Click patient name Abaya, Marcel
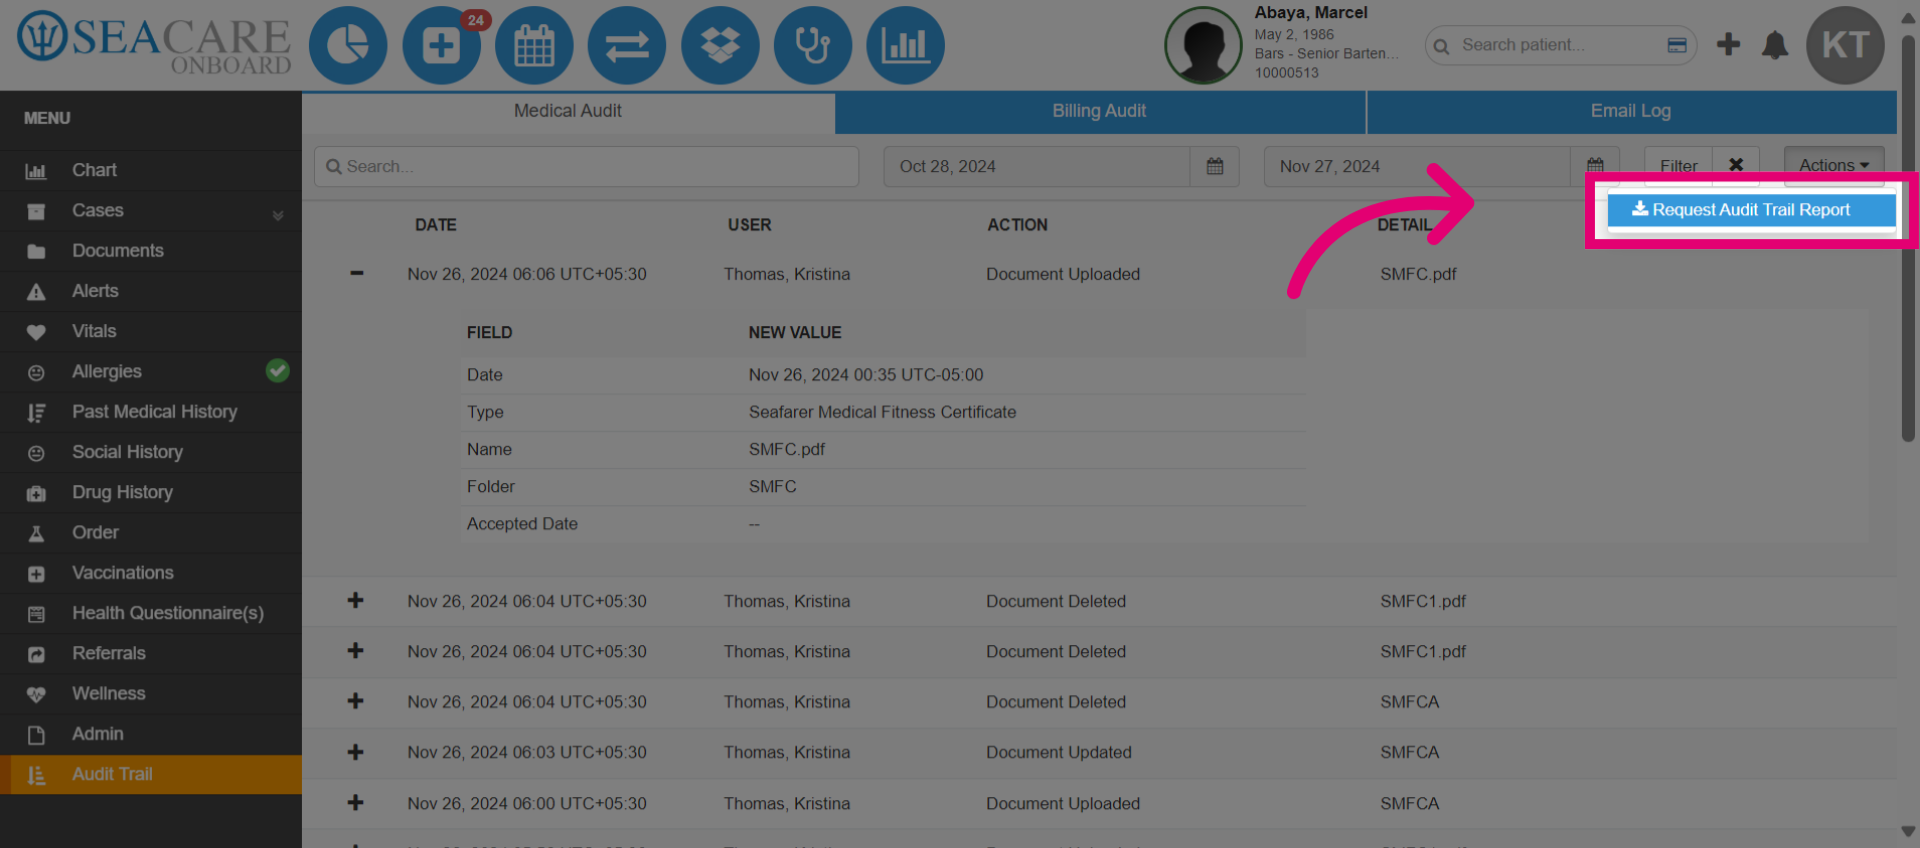 point(1311,13)
